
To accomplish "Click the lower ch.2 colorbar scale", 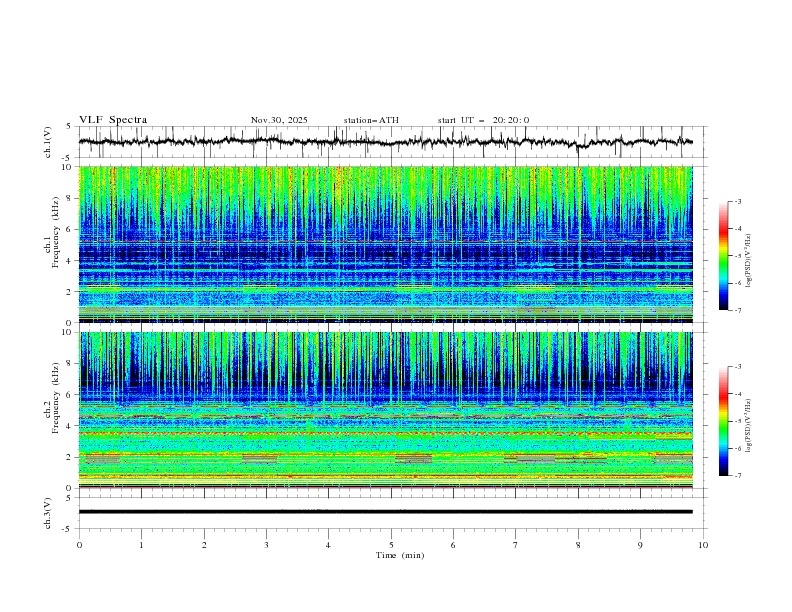I will click(x=723, y=421).
